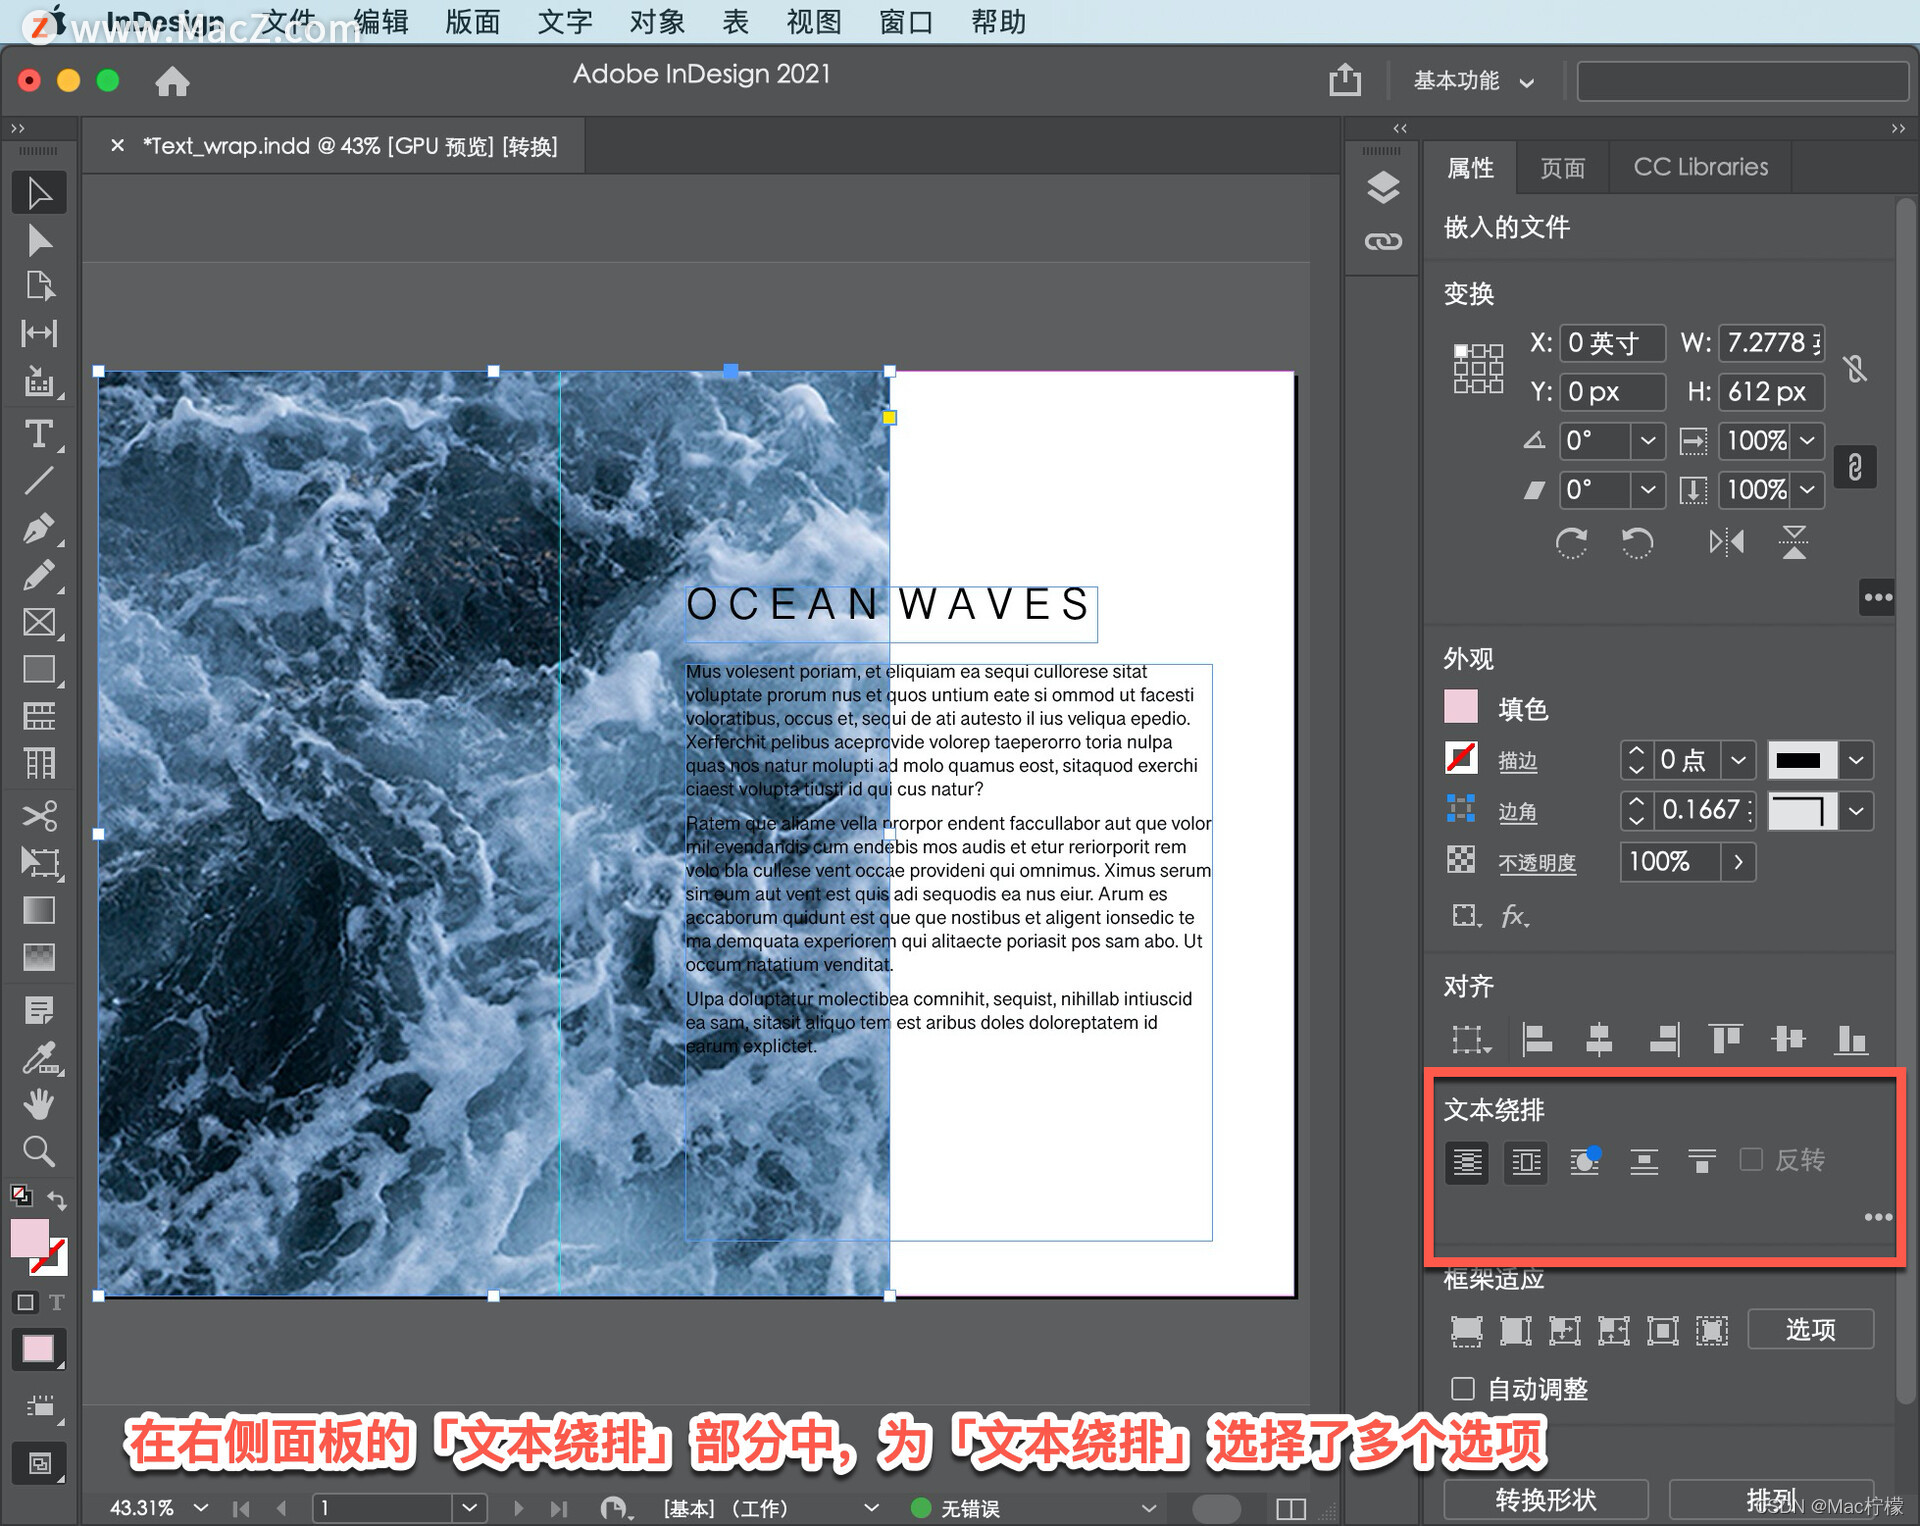Switch to the 页面 tab
The width and height of the screenshot is (1920, 1526).
pyautogui.click(x=1562, y=167)
